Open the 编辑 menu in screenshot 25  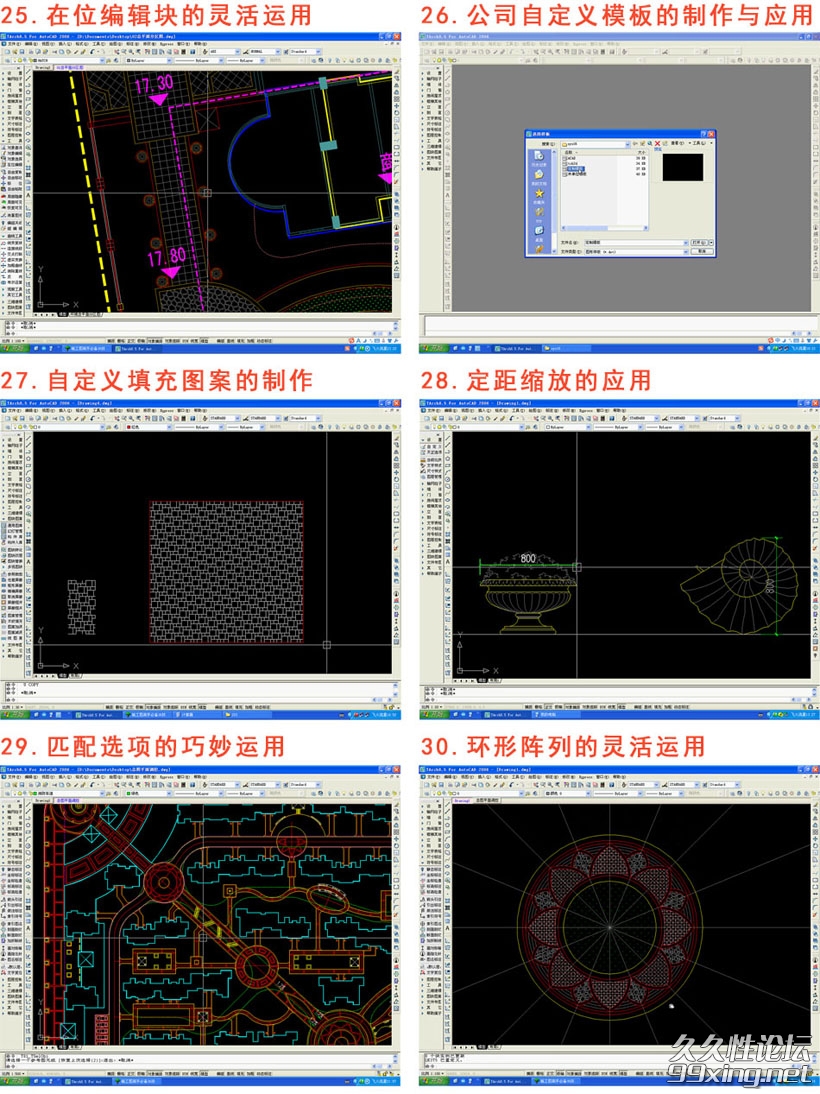pyautogui.click(x=31, y=44)
